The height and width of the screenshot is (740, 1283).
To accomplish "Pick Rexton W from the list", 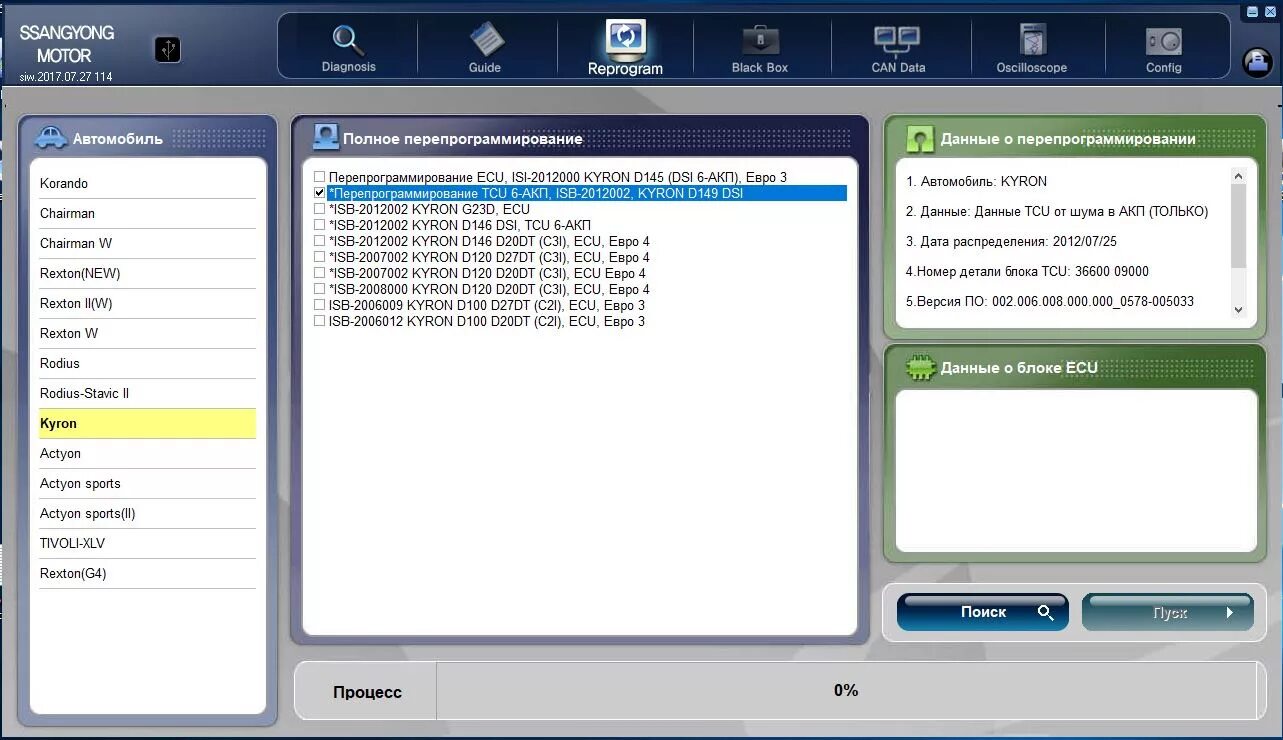I will pyautogui.click(x=147, y=333).
